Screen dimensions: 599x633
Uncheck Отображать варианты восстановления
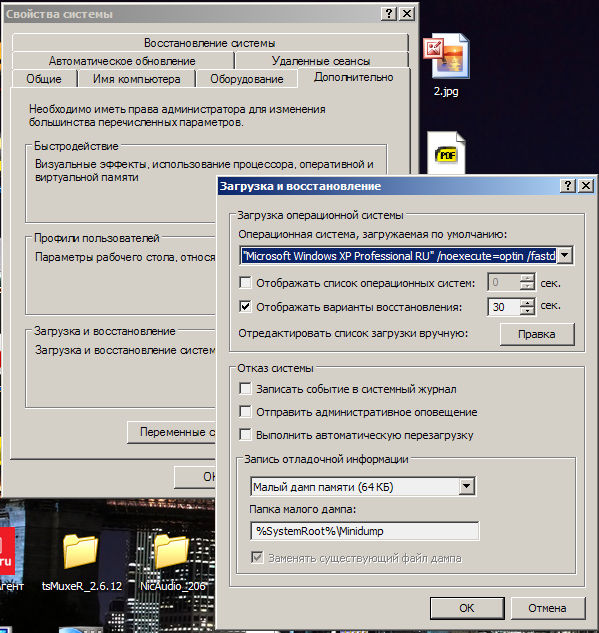coord(245,306)
